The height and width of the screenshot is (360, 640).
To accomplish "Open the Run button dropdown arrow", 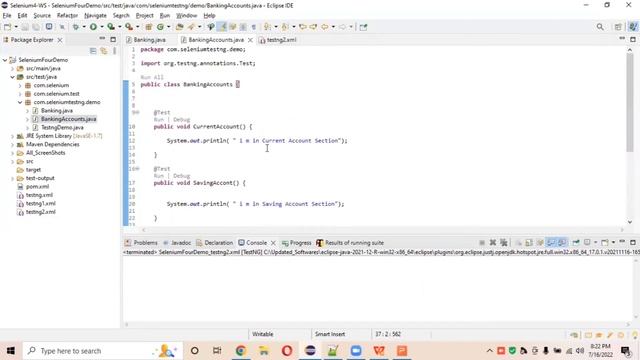I will [102, 27].
